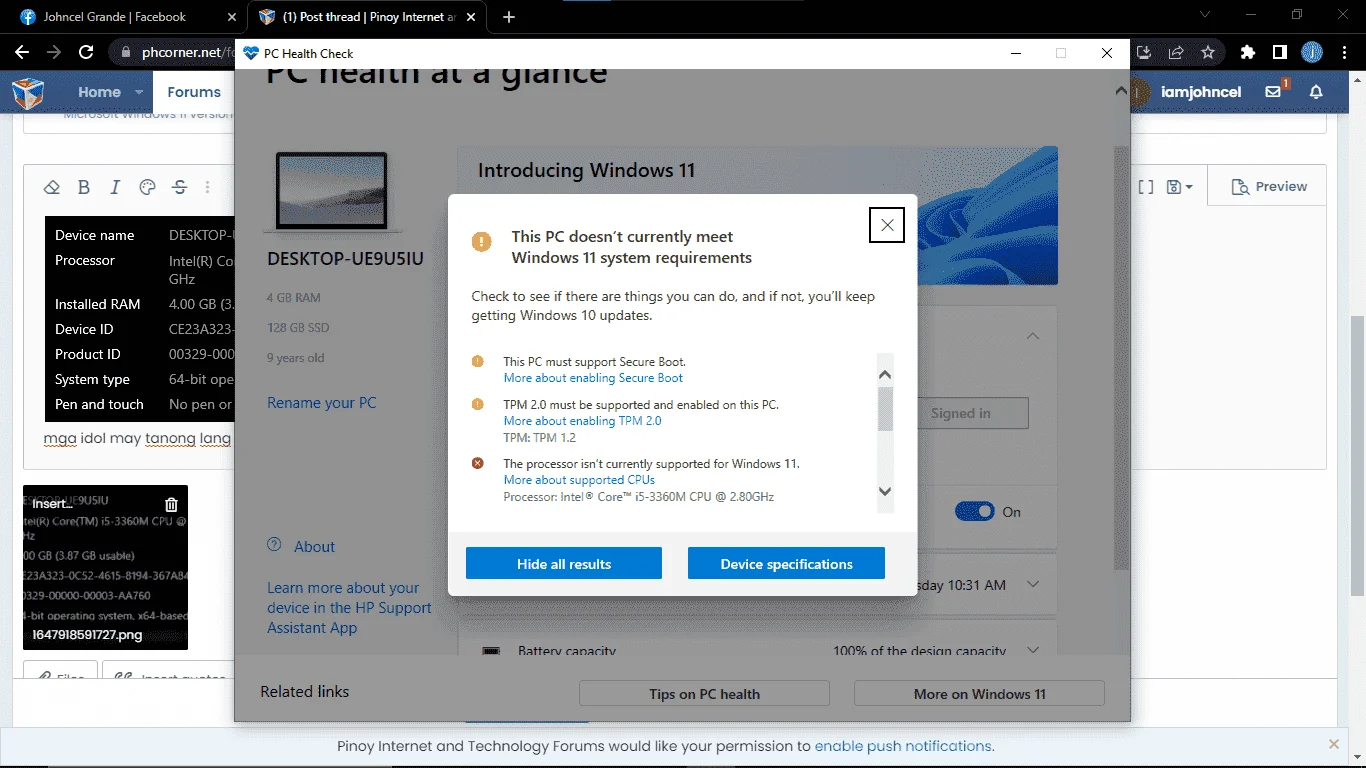Open a new browser tab
The image size is (1366, 768).
pos(509,17)
